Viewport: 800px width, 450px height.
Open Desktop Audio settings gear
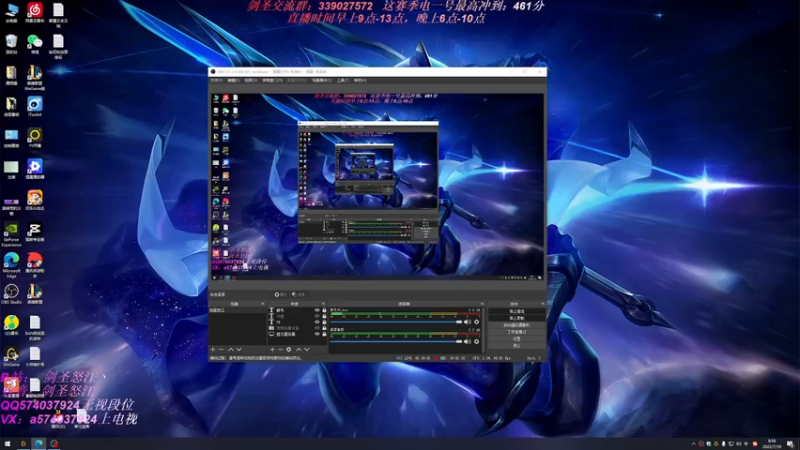pyautogui.click(x=477, y=341)
